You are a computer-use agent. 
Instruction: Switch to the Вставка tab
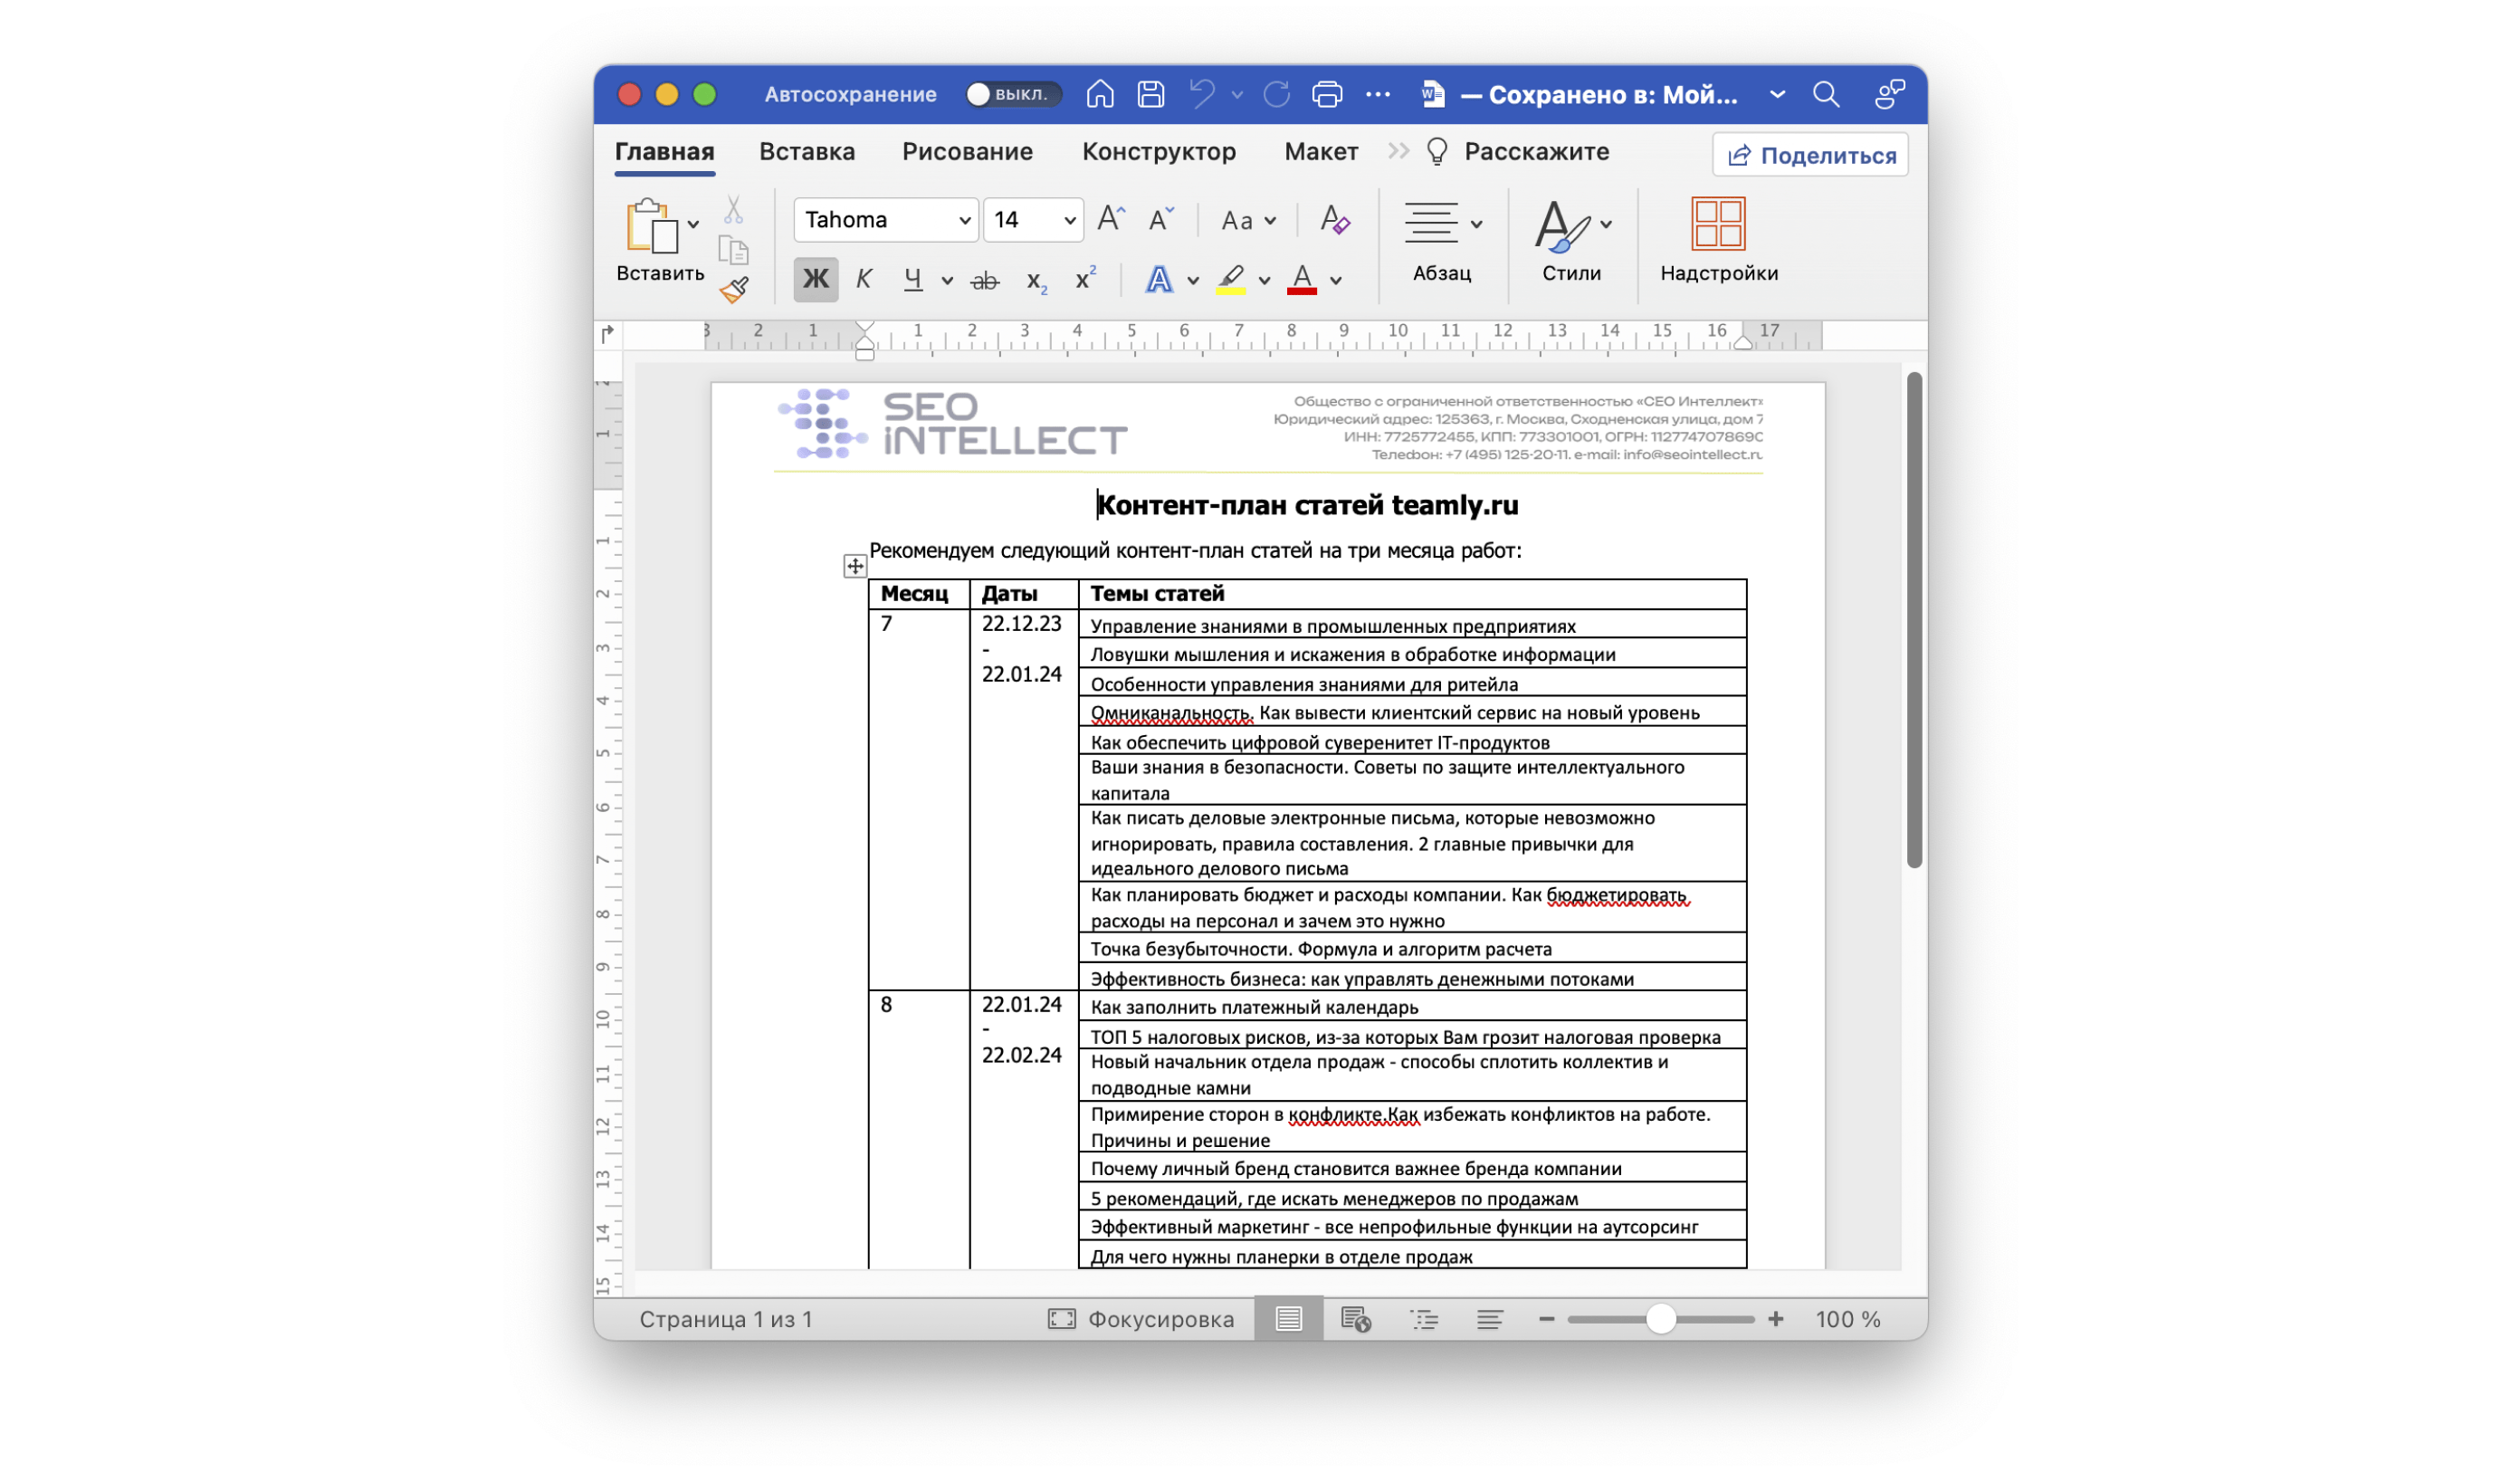pyautogui.click(x=807, y=152)
